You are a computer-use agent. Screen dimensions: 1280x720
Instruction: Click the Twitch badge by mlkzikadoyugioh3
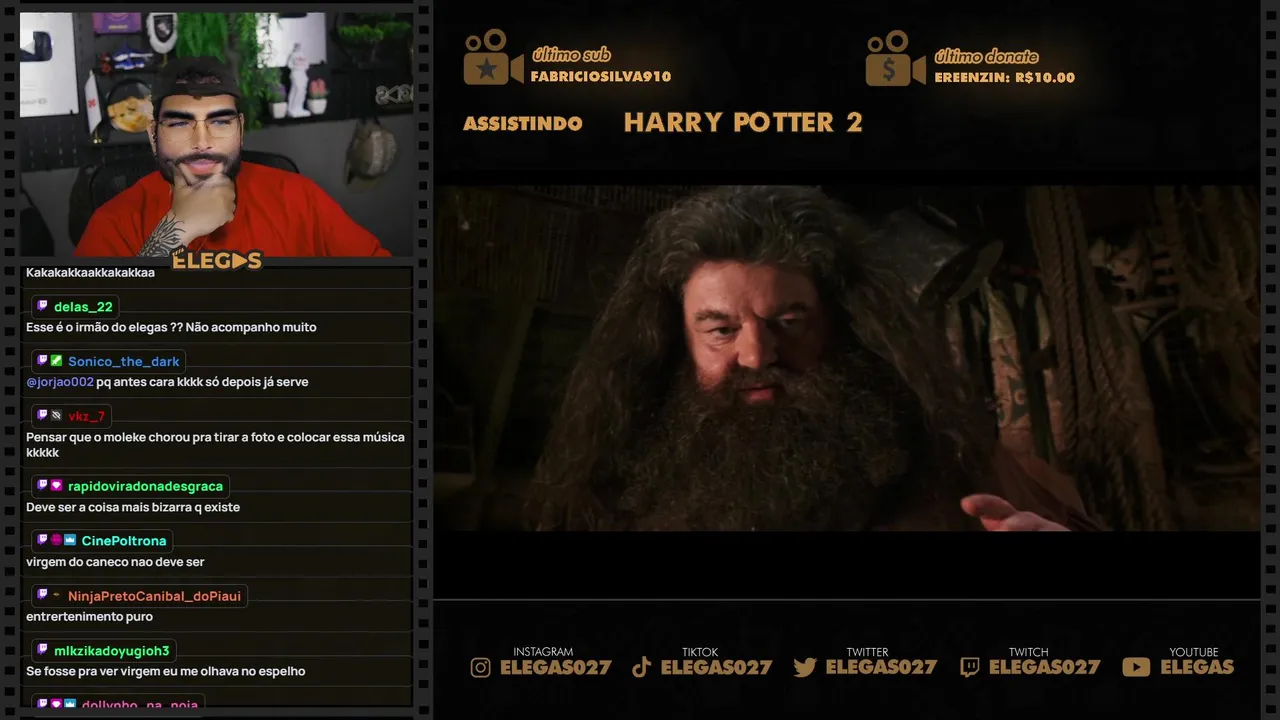click(x=43, y=650)
